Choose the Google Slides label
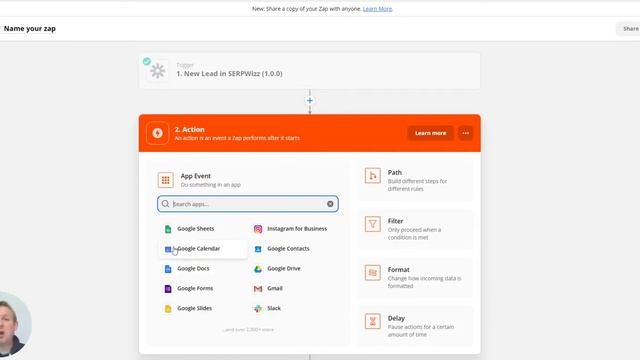Screen dimensions: 640x360 [x=194, y=308]
